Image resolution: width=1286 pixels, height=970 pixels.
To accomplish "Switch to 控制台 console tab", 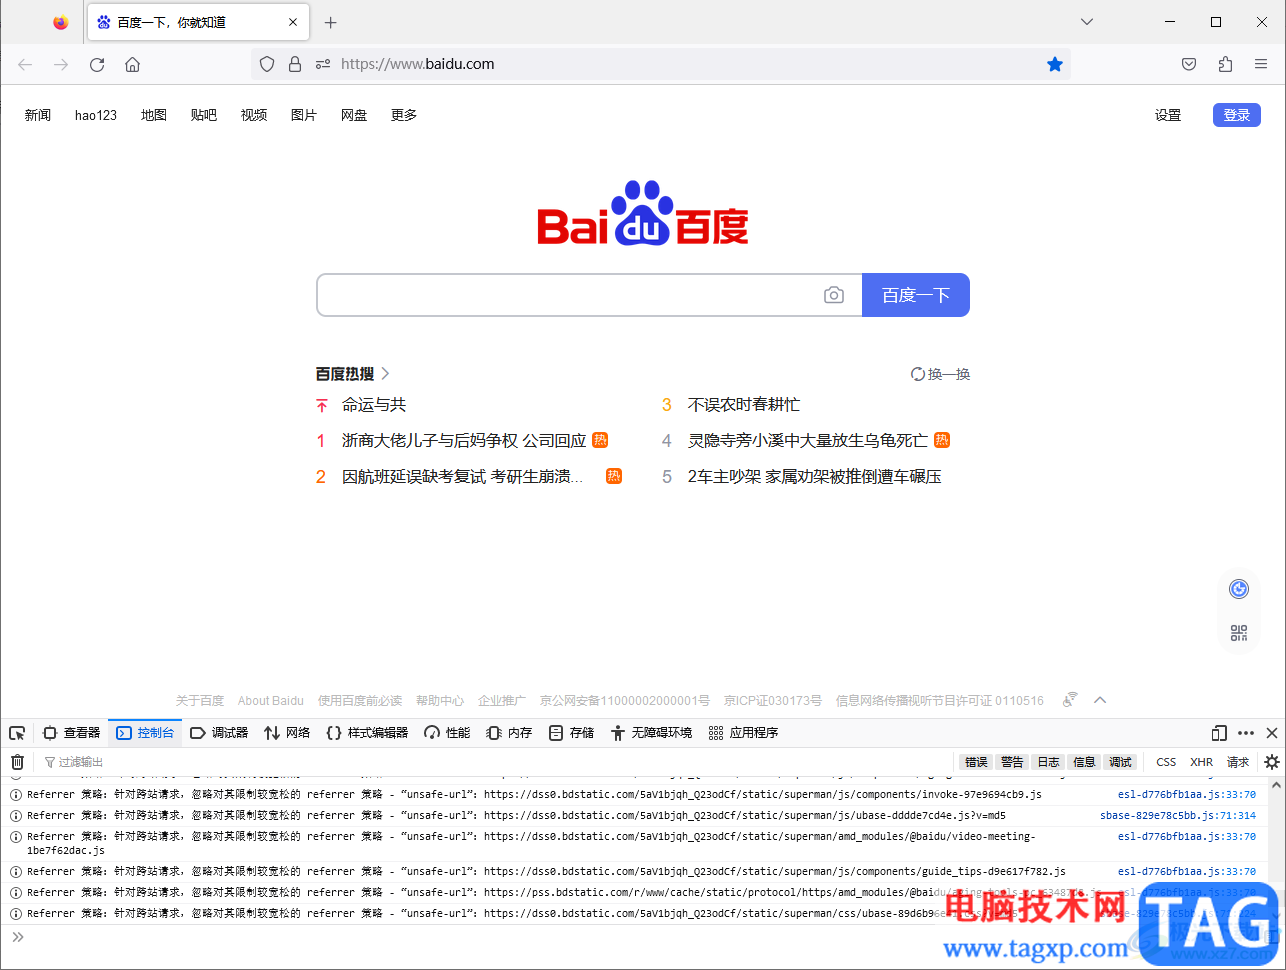I will click(x=145, y=733).
